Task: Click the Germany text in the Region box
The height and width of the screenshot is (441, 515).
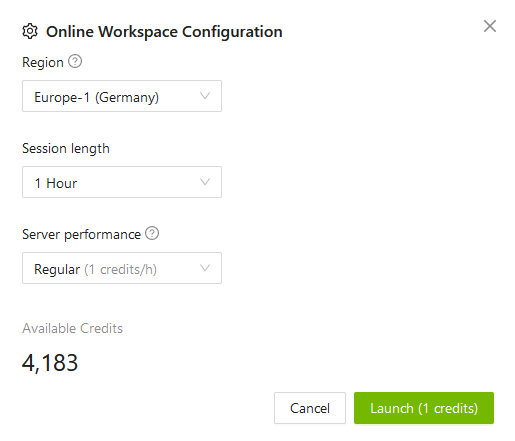Action: [127, 97]
